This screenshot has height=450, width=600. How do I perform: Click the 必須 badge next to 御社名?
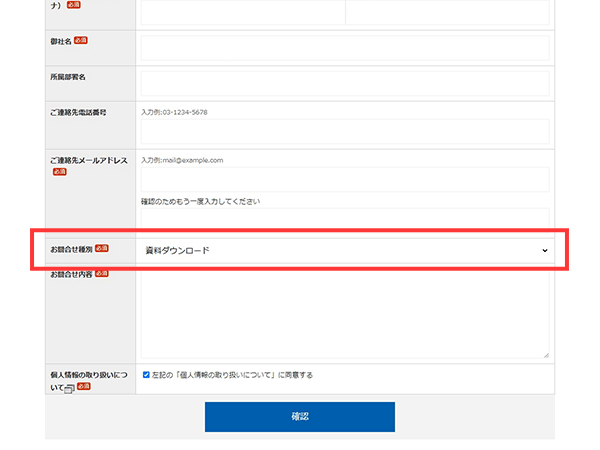pos(81,41)
